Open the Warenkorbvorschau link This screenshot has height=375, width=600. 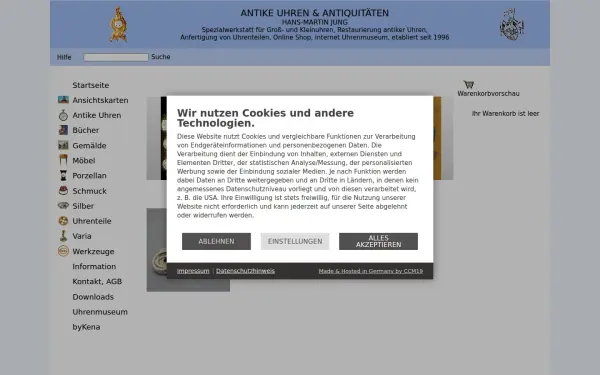[488, 93]
